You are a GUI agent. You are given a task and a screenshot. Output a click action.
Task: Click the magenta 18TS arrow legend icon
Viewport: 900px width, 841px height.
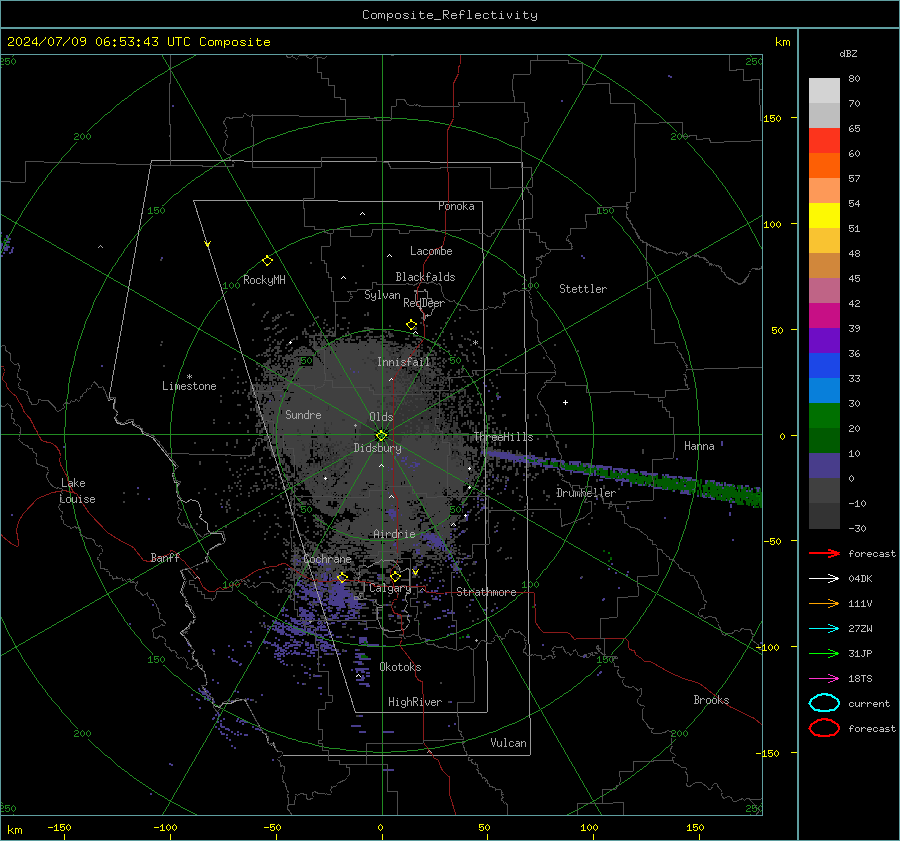[824, 679]
